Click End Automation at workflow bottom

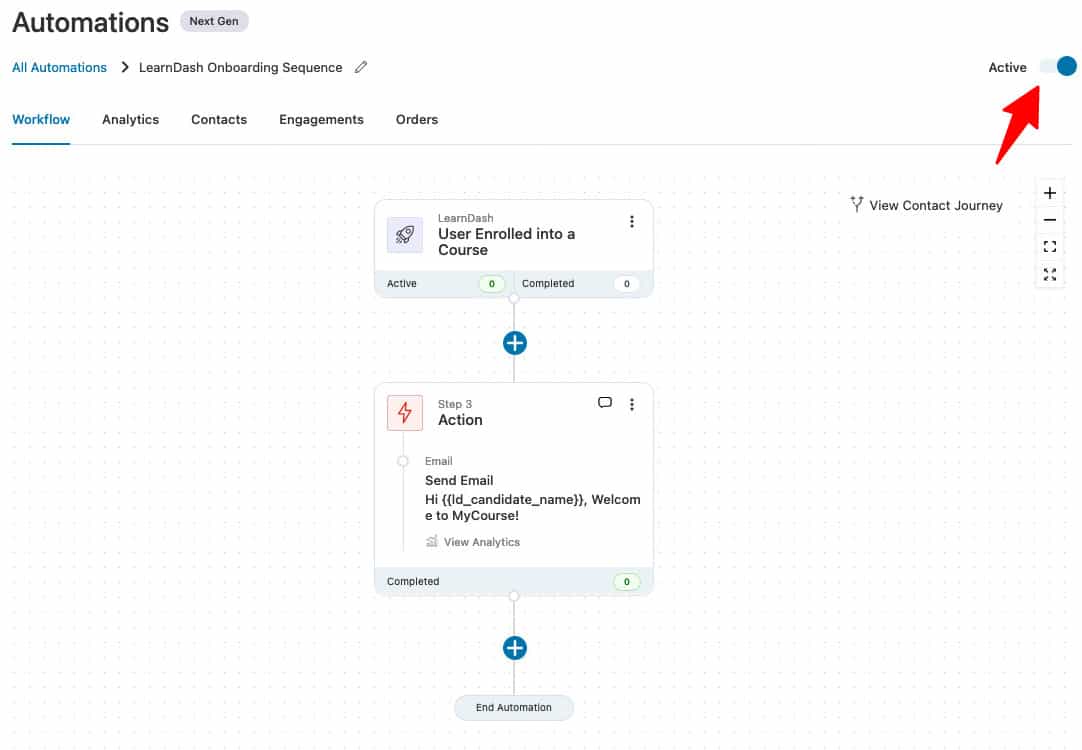tap(514, 707)
